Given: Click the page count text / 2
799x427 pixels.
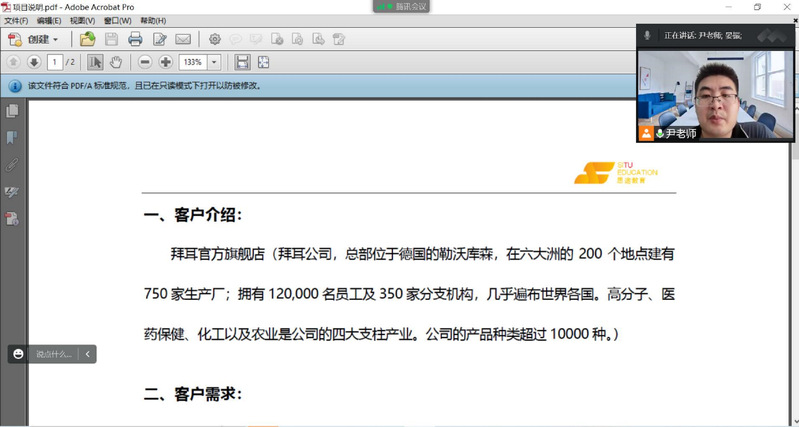Looking at the screenshot, I should tap(70, 62).
